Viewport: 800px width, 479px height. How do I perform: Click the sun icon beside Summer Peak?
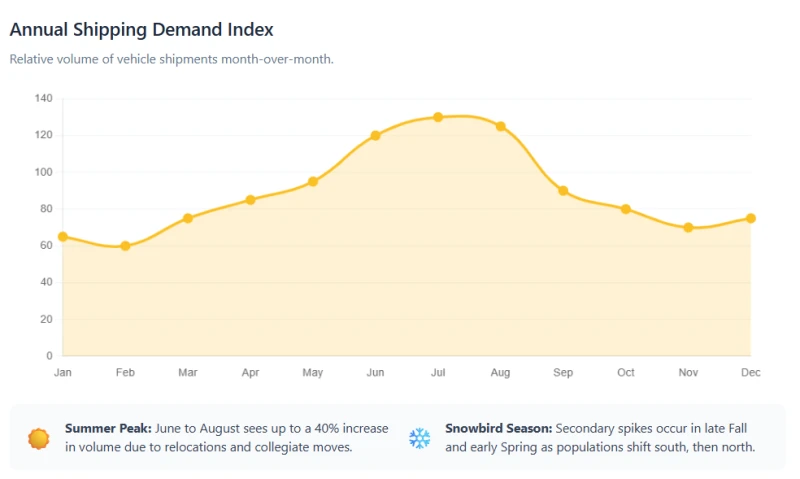[39, 438]
